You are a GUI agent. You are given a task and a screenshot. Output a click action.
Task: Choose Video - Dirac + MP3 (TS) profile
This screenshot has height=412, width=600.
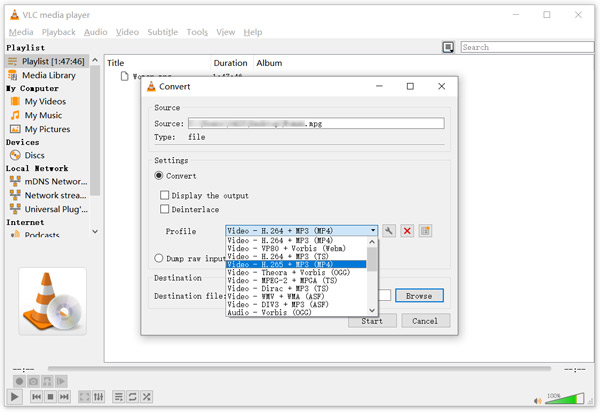pyautogui.click(x=296, y=288)
